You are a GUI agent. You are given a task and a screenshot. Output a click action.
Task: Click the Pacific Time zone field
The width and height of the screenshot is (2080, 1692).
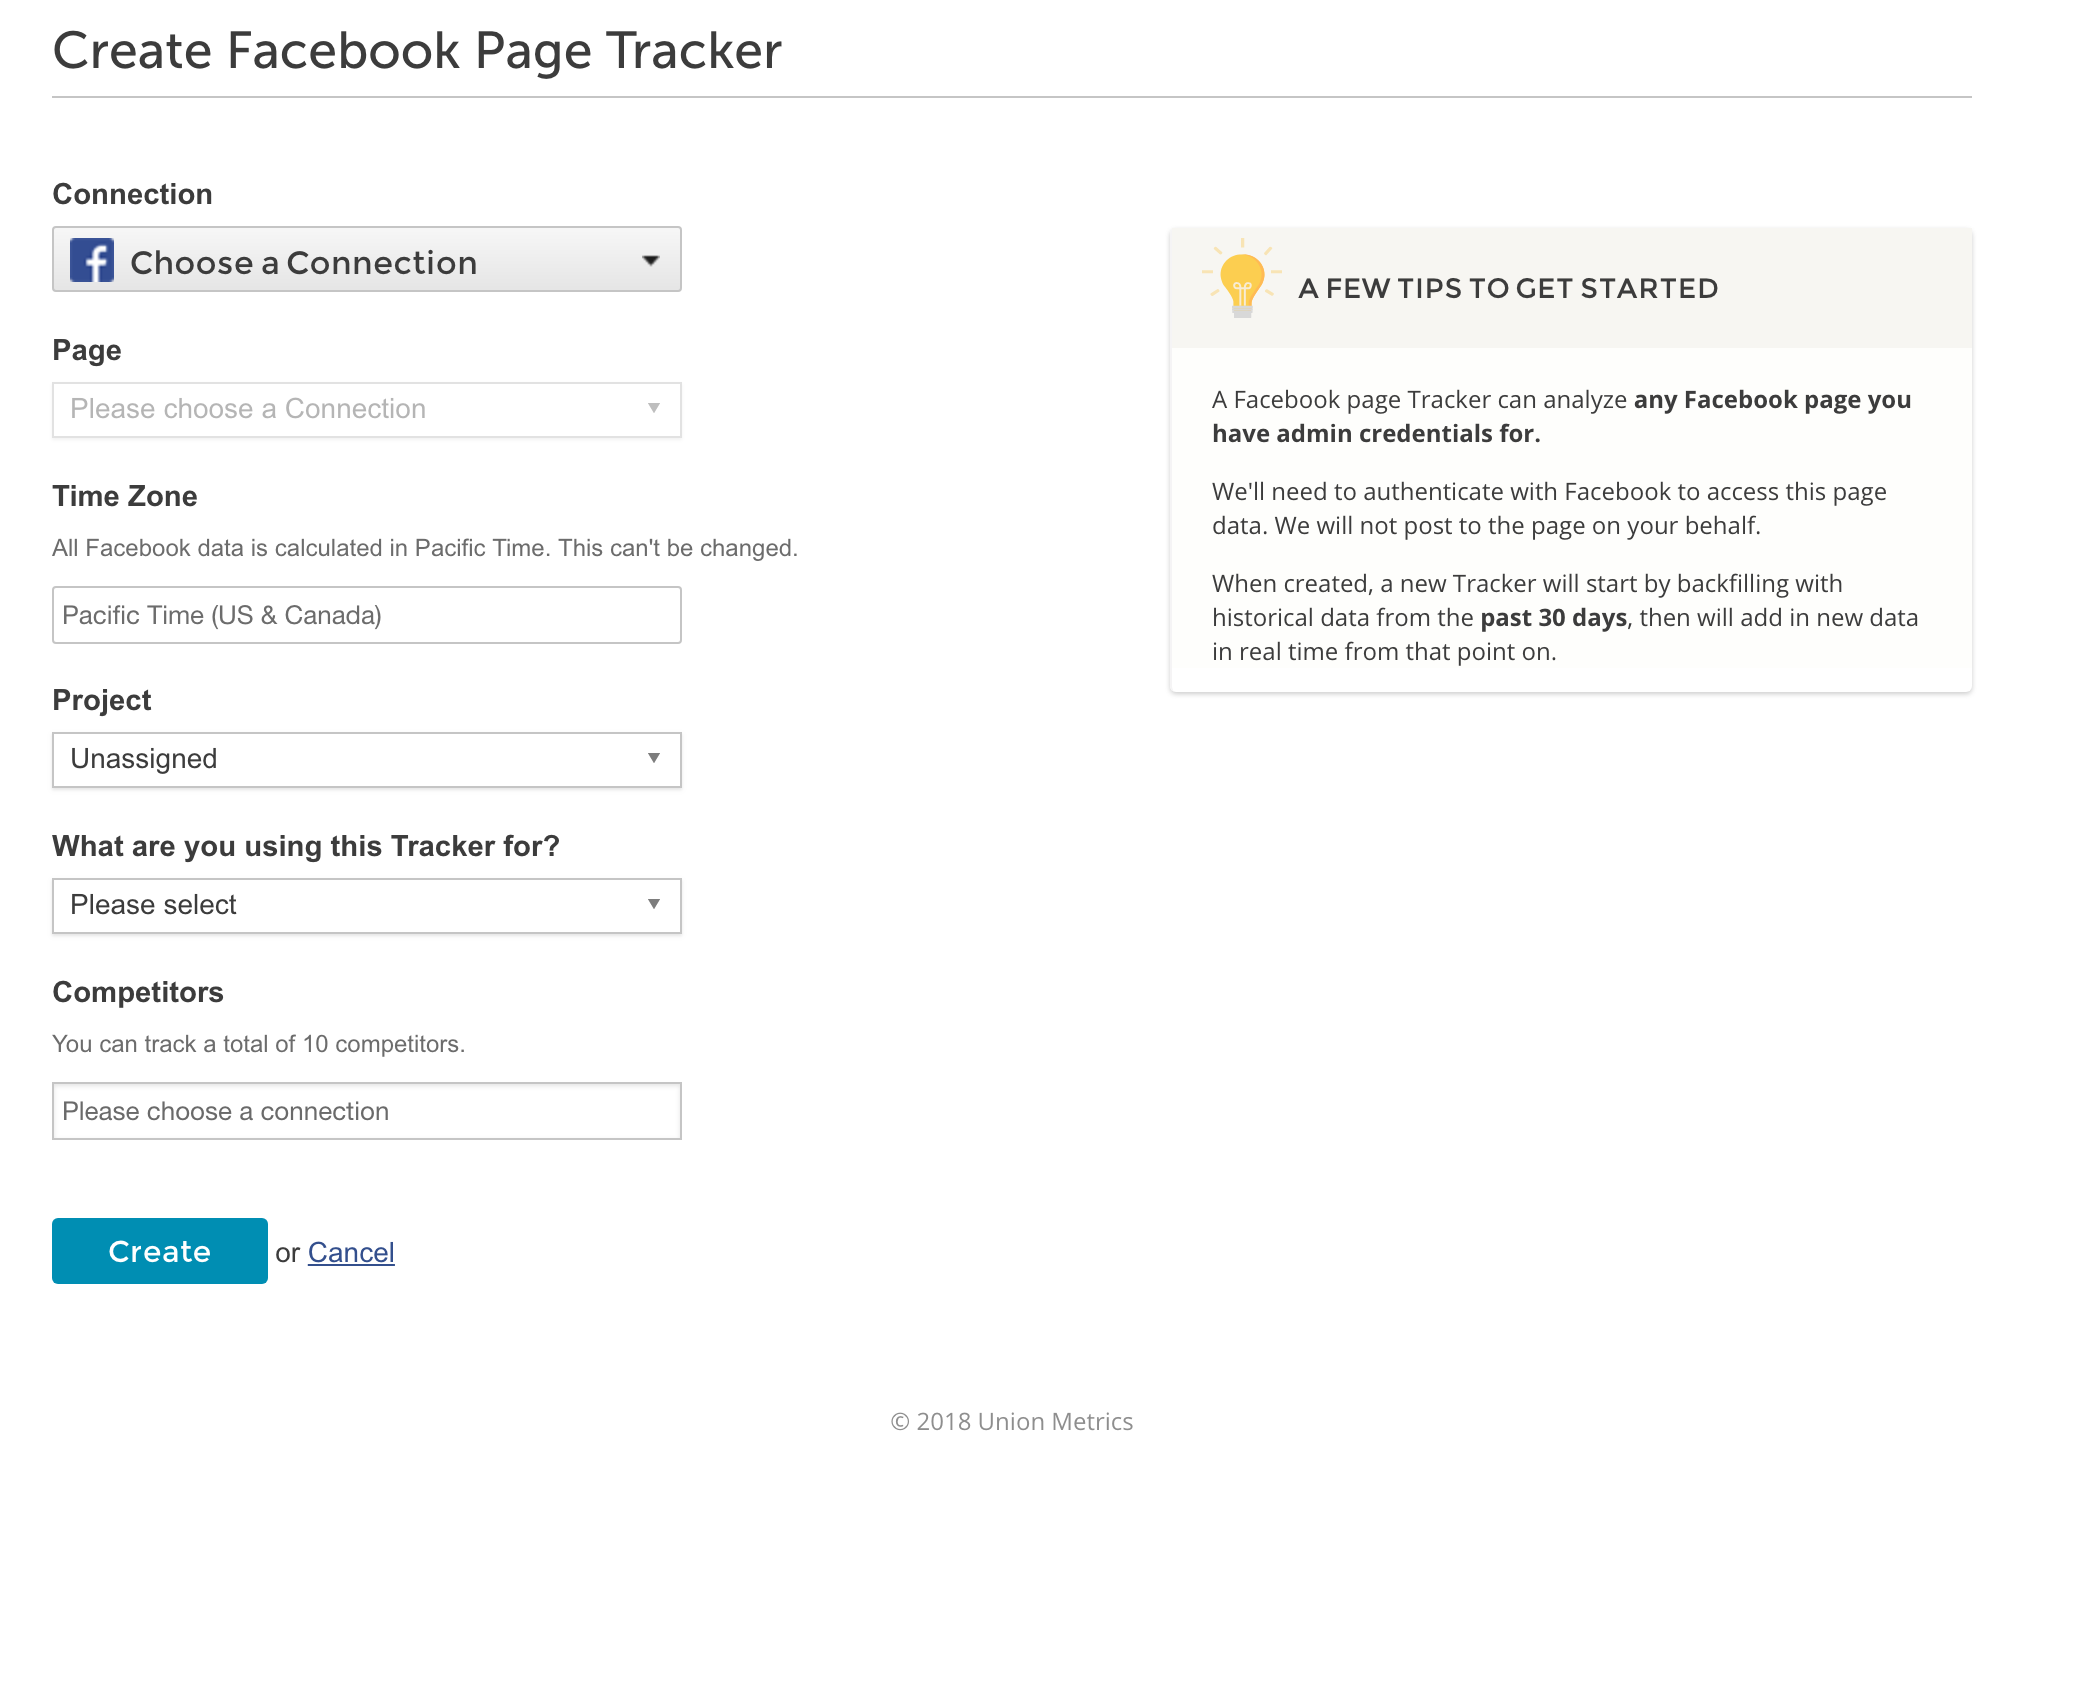[x=366, y=615]
